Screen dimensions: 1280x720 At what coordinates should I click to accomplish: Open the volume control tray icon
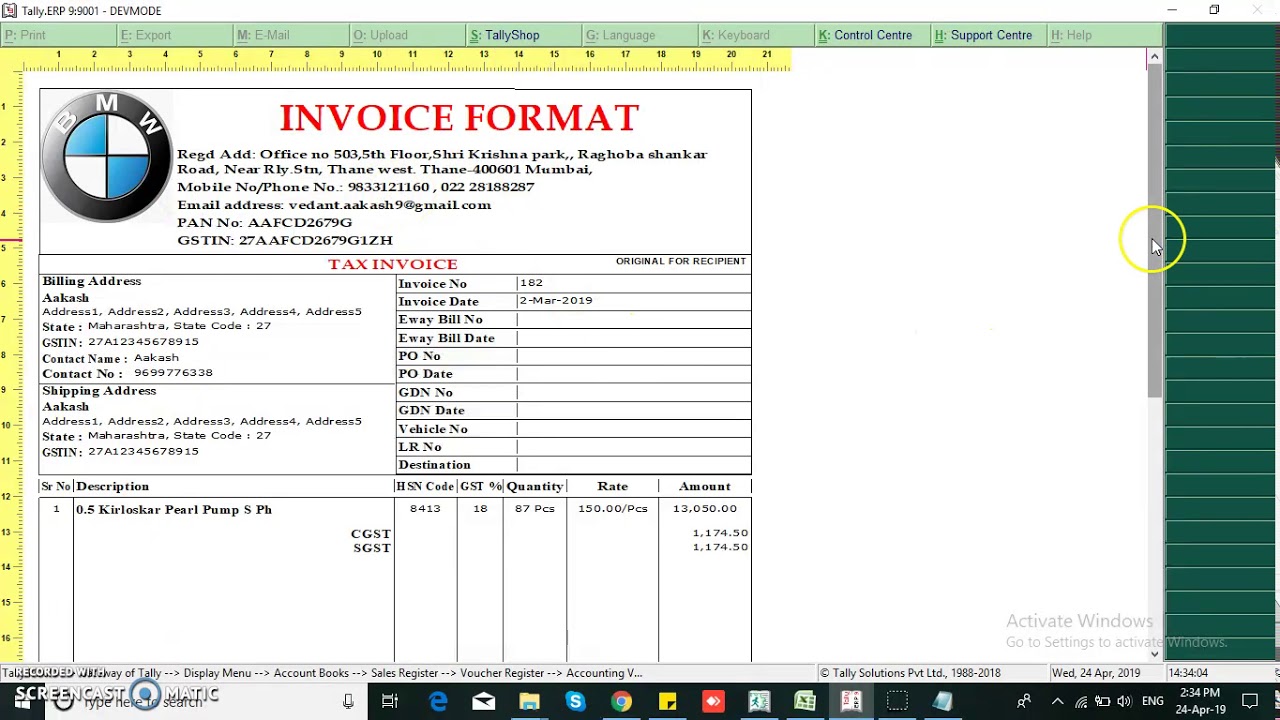click(x=1124, y=701)
